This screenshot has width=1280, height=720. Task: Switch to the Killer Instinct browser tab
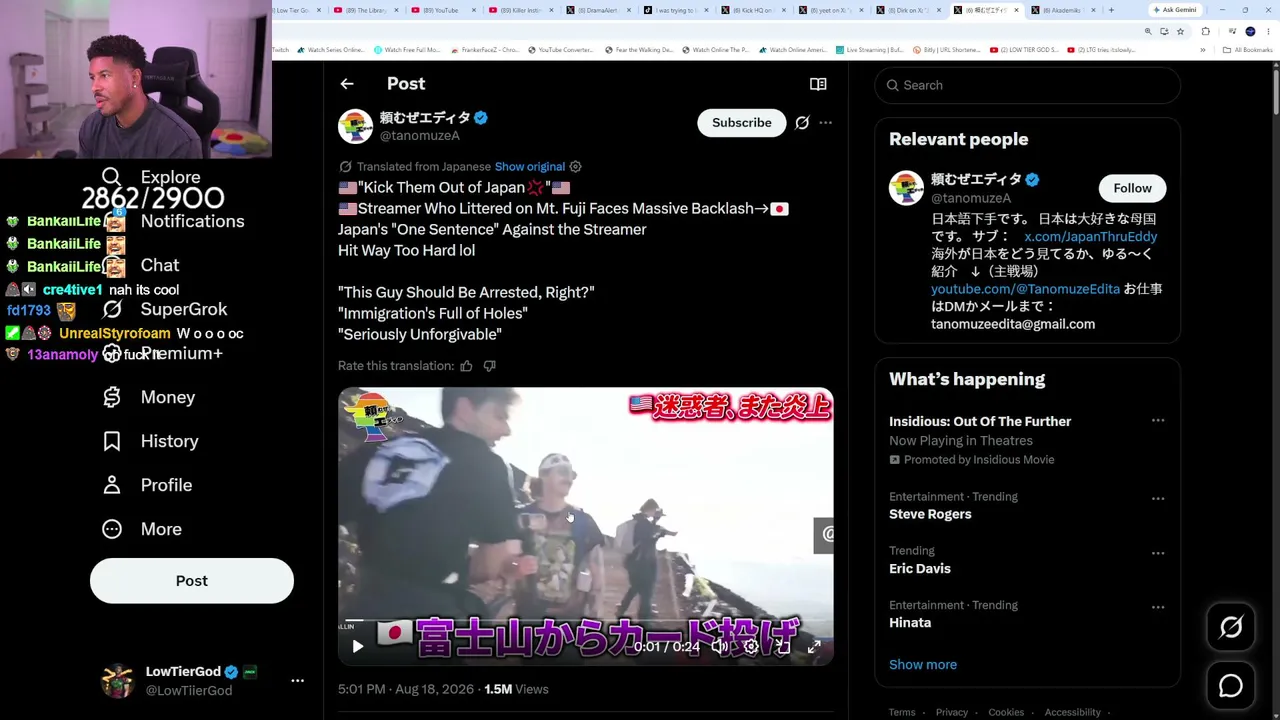point(523,10)
